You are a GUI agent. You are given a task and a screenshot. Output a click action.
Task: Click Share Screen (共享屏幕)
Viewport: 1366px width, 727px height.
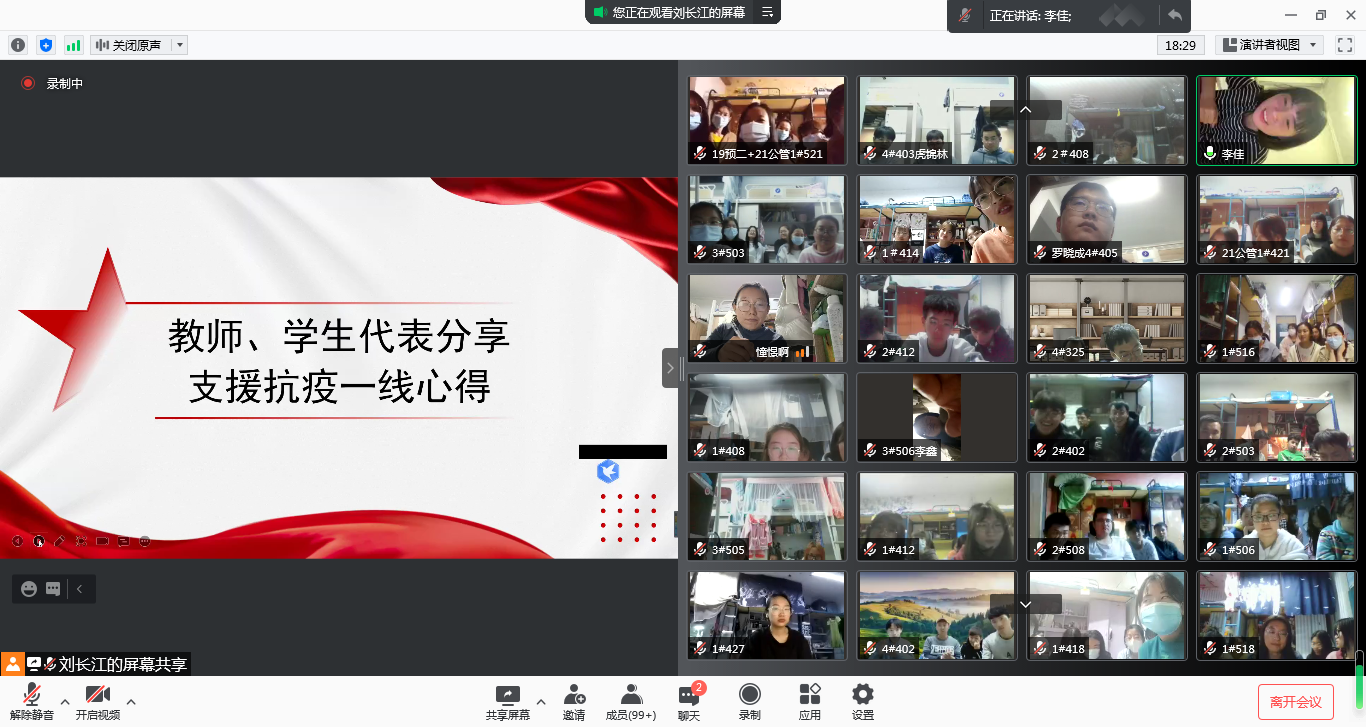pyautogui.click(x=508, y=701)
